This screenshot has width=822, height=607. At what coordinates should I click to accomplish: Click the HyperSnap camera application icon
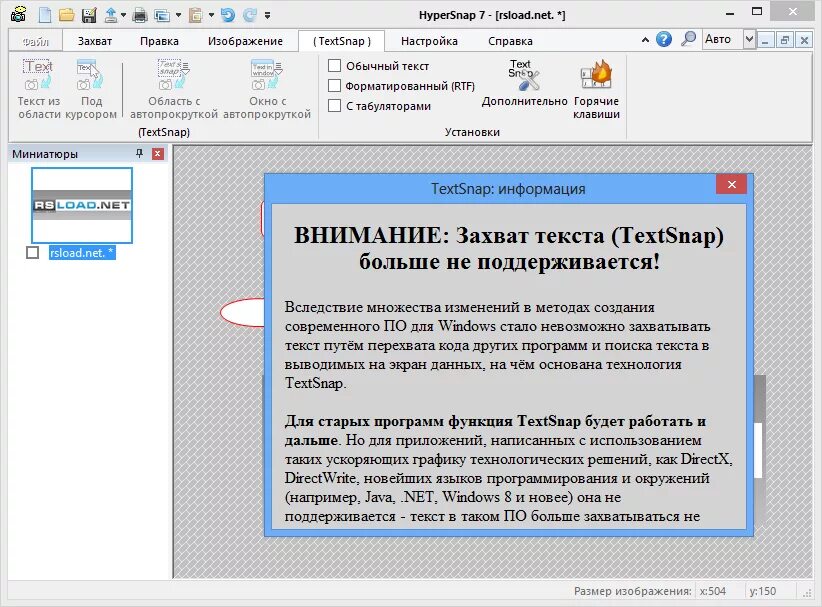click(x=18, y=14)
